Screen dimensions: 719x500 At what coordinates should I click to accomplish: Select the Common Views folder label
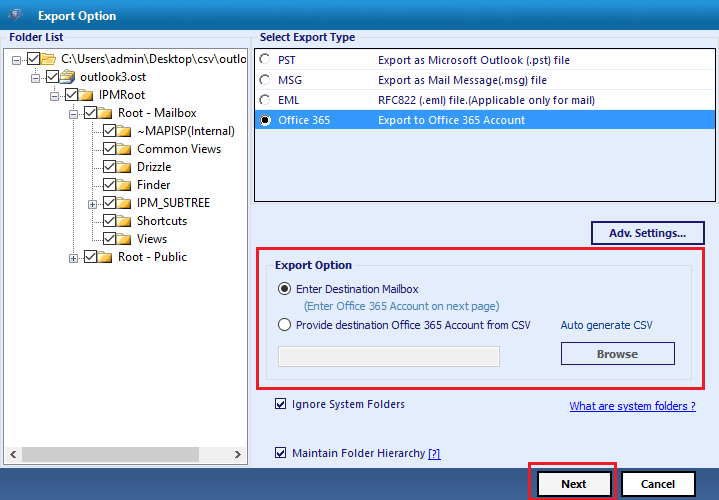pyautogui.click(x=179, y=149)
